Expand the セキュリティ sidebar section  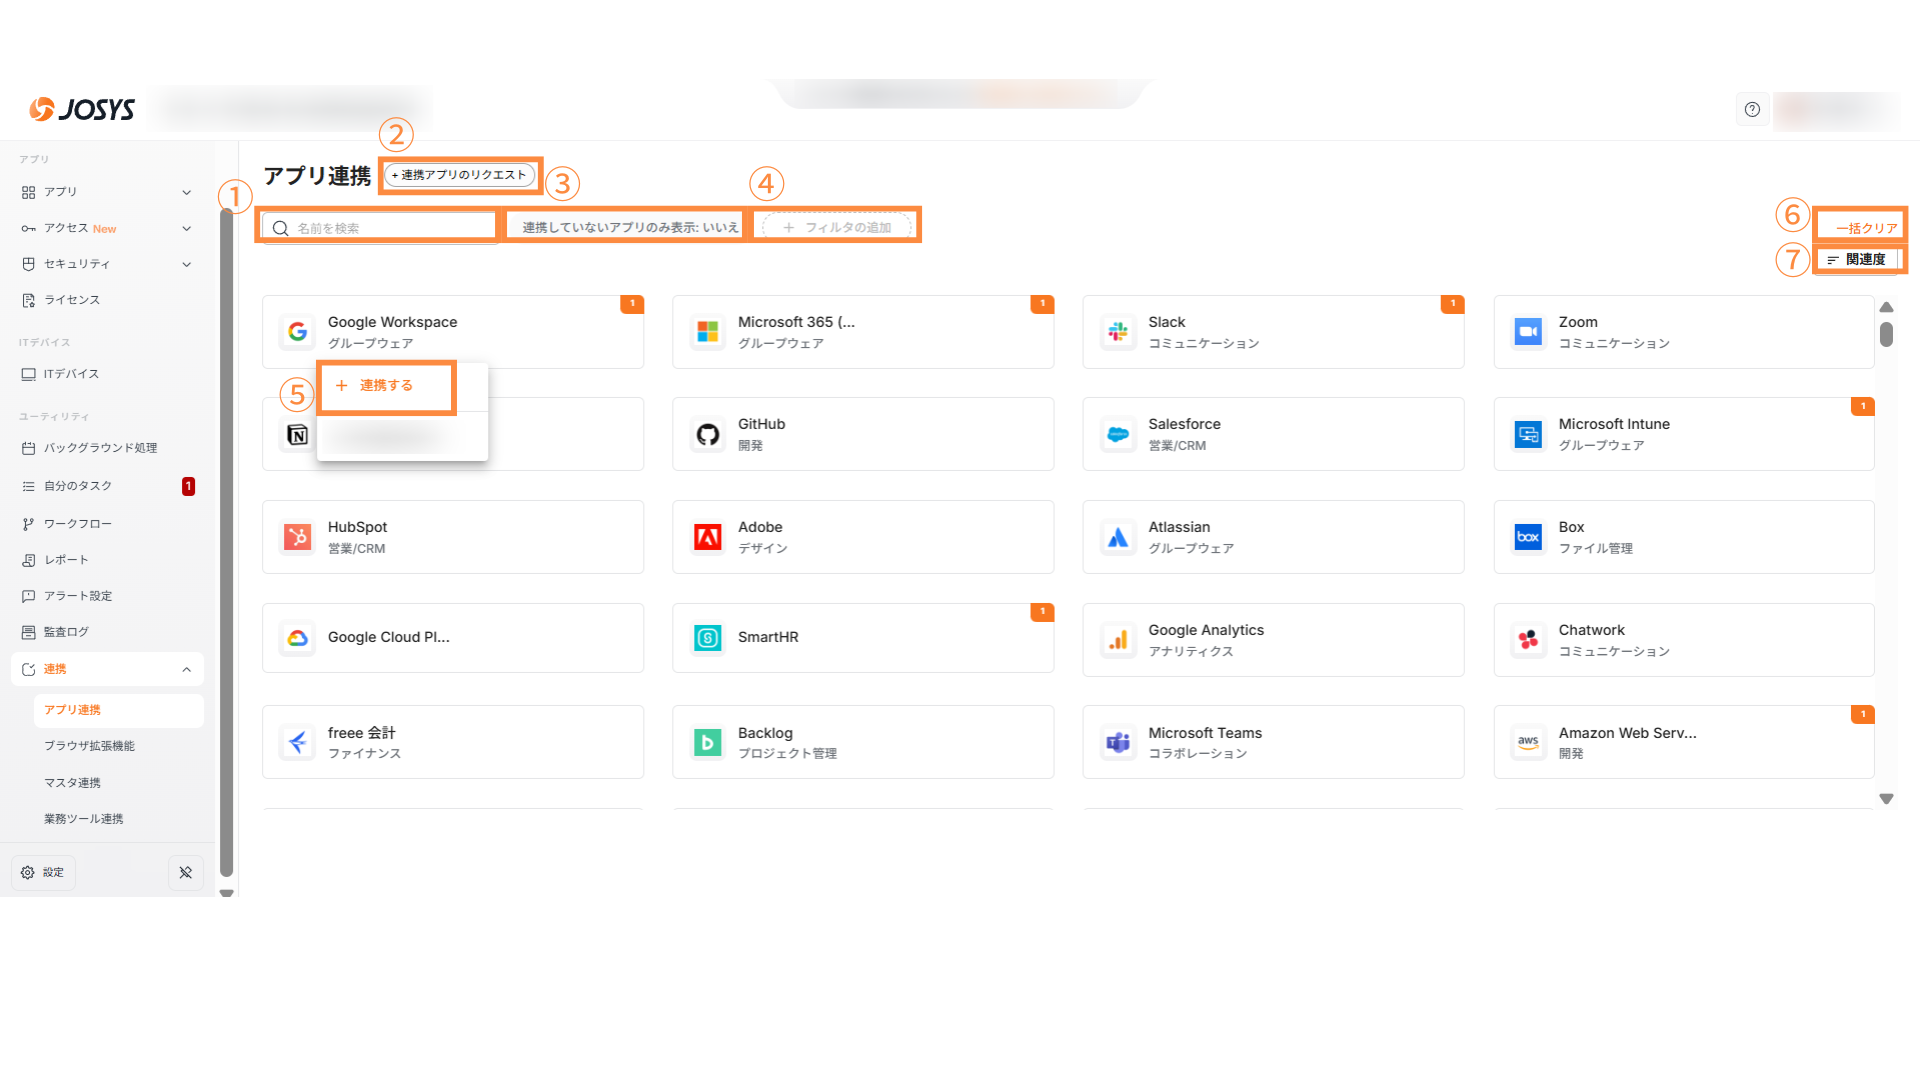click(x=186, y=264)
